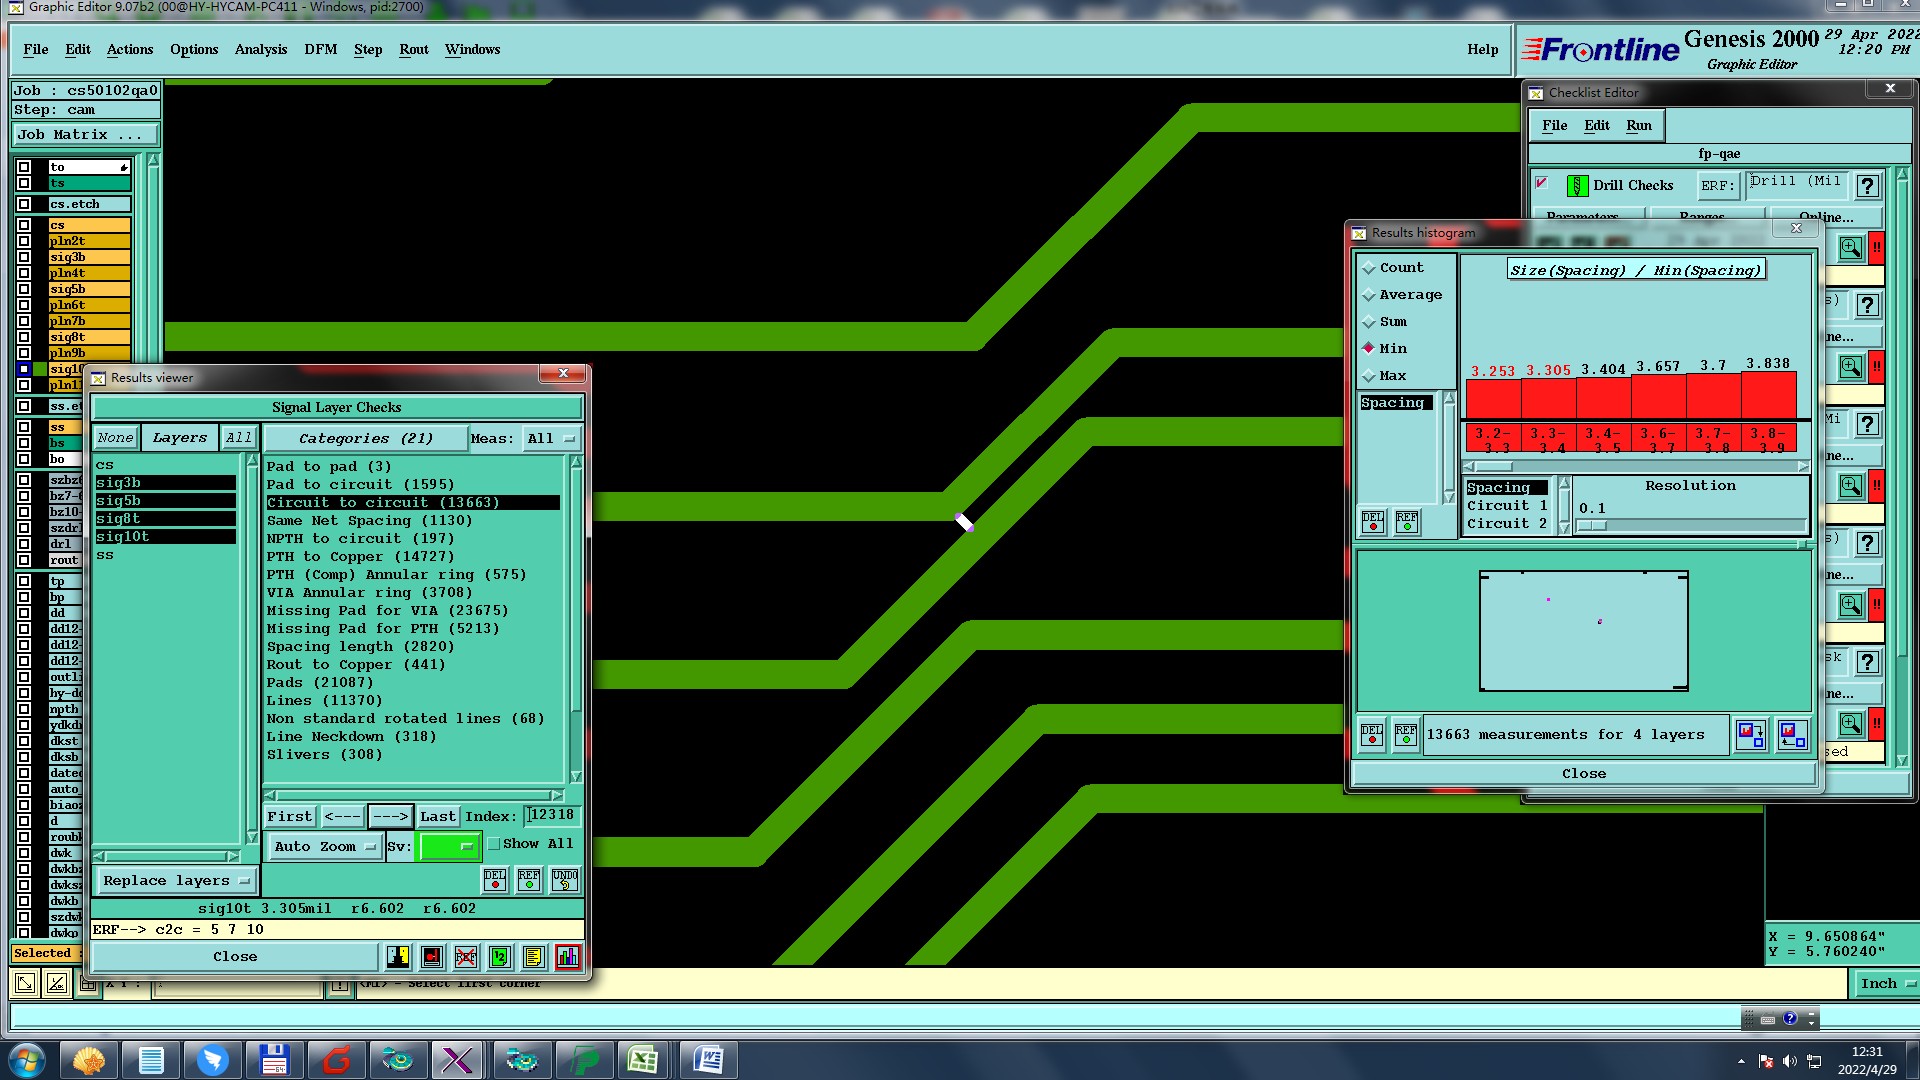Click the UNDO icon in Results viewer
This screenshot has width=1920, height=1080.
(565, 880)
